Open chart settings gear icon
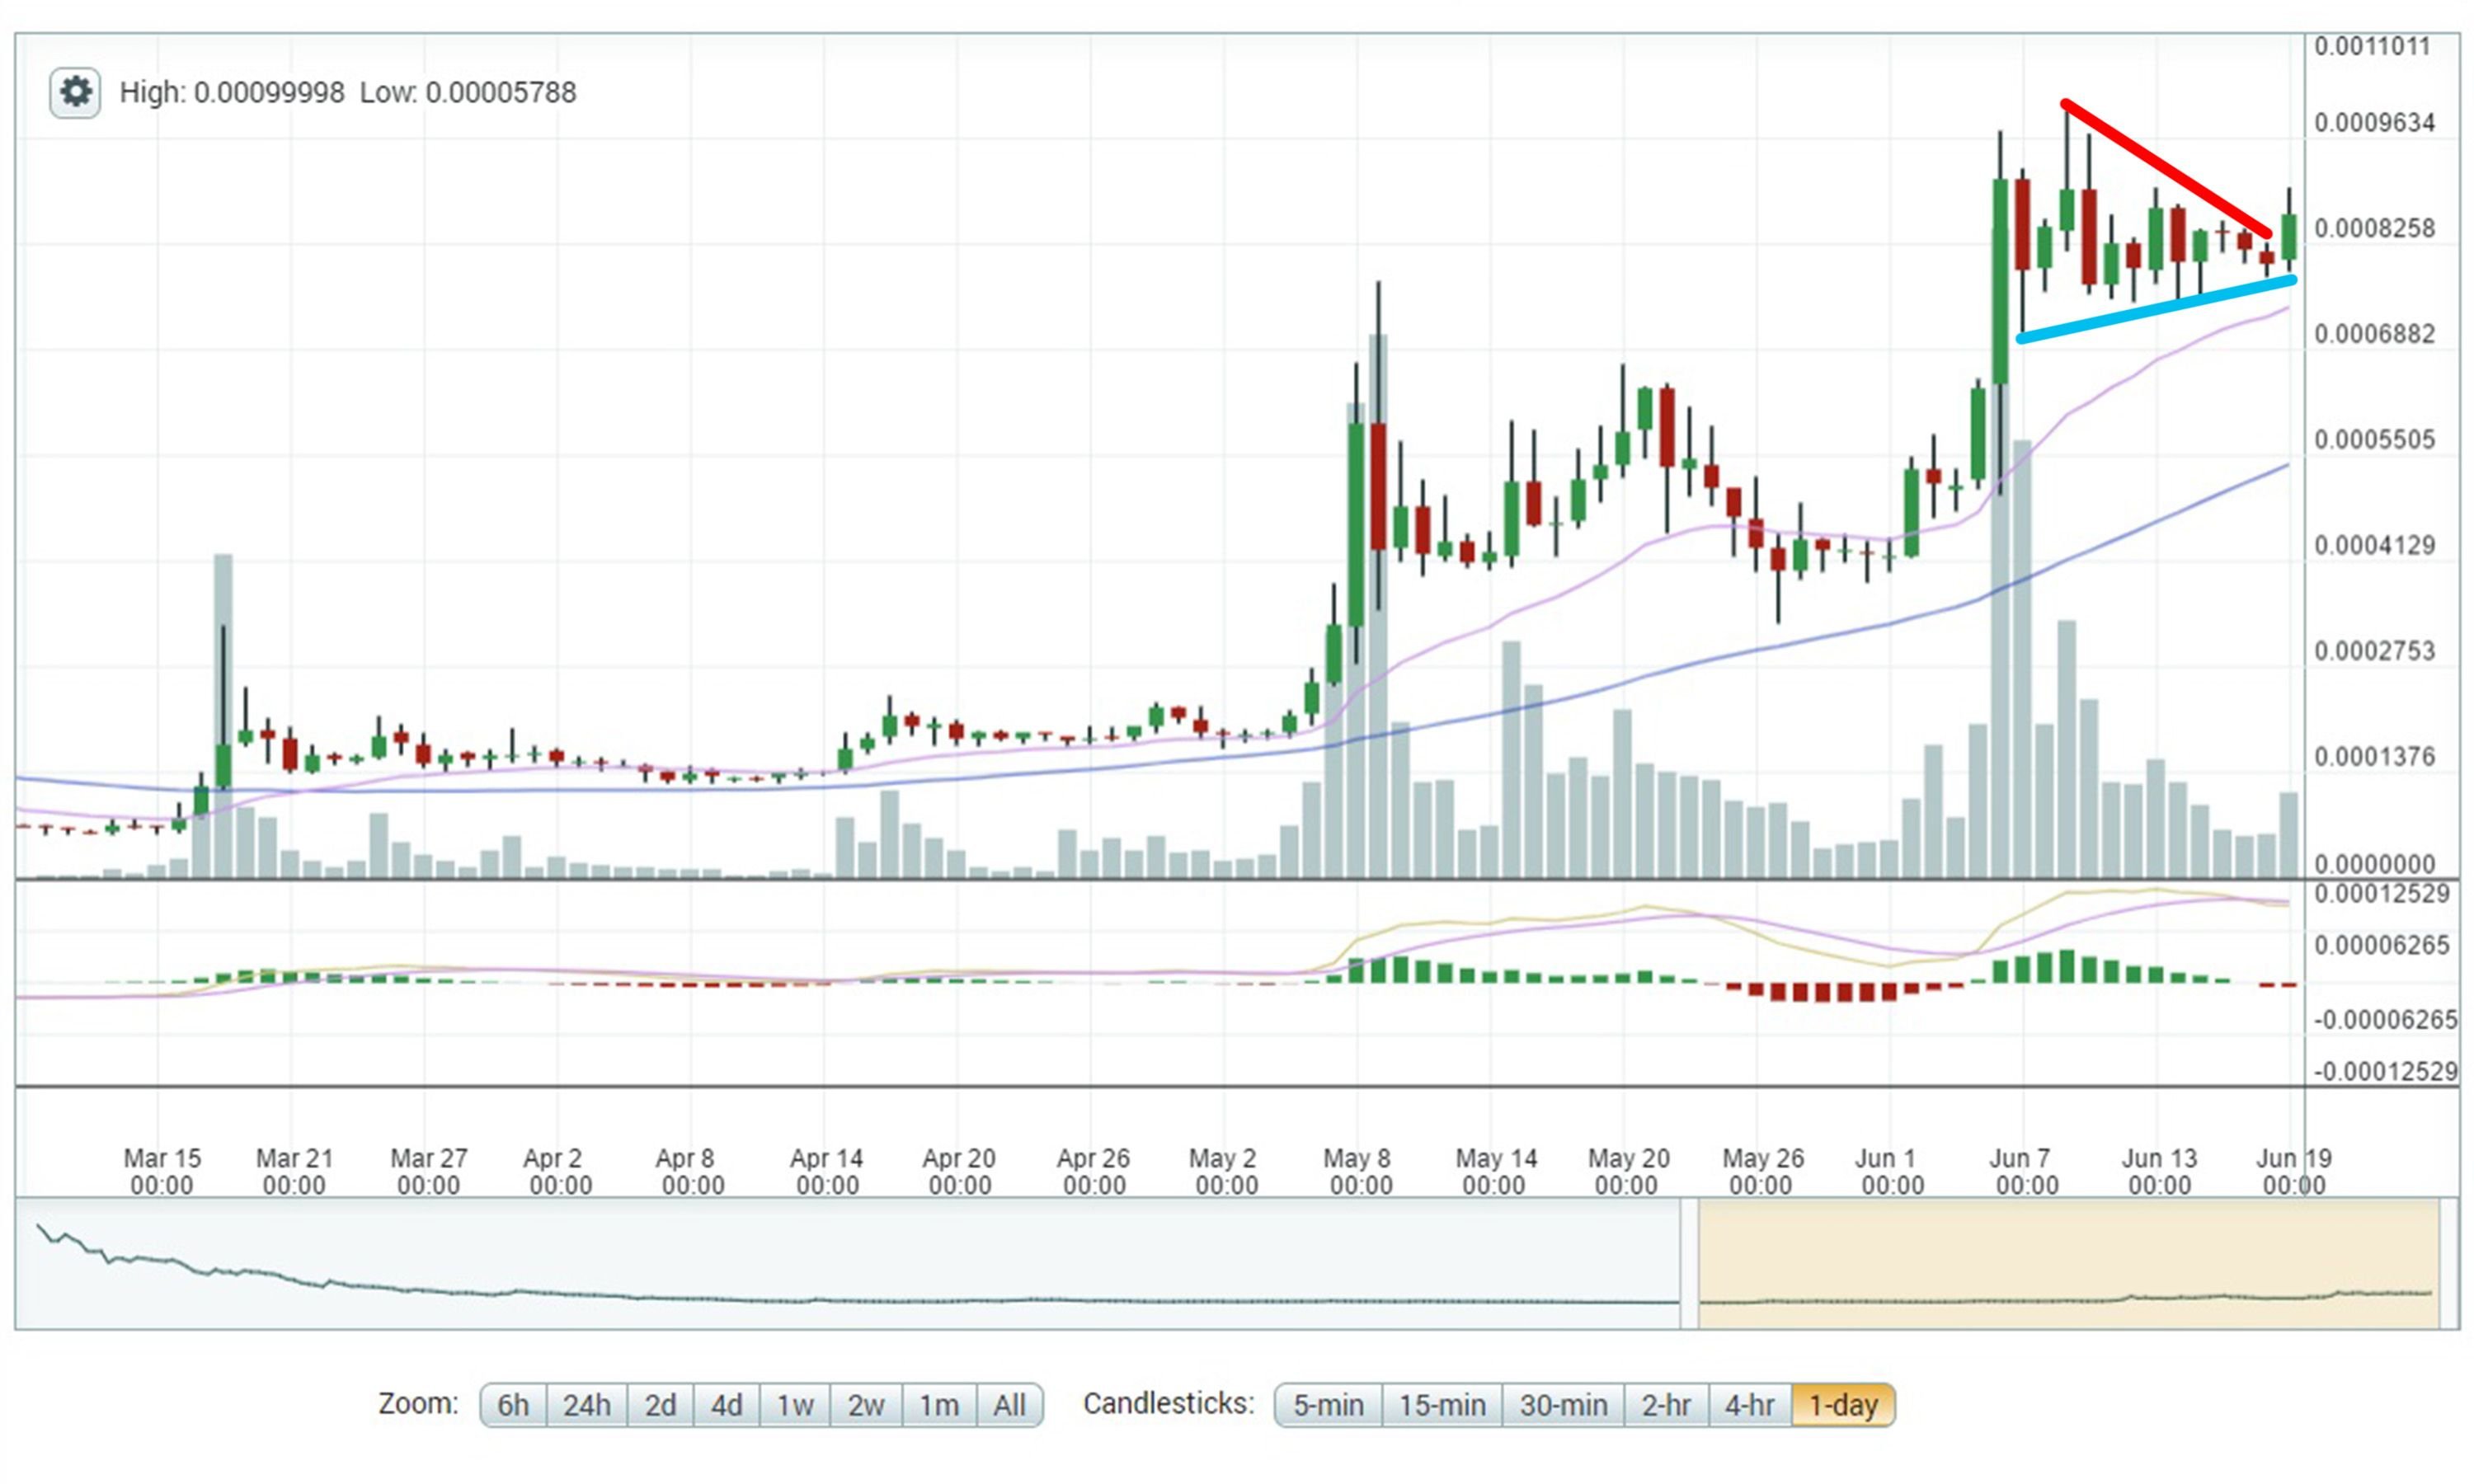 (75, 93)
